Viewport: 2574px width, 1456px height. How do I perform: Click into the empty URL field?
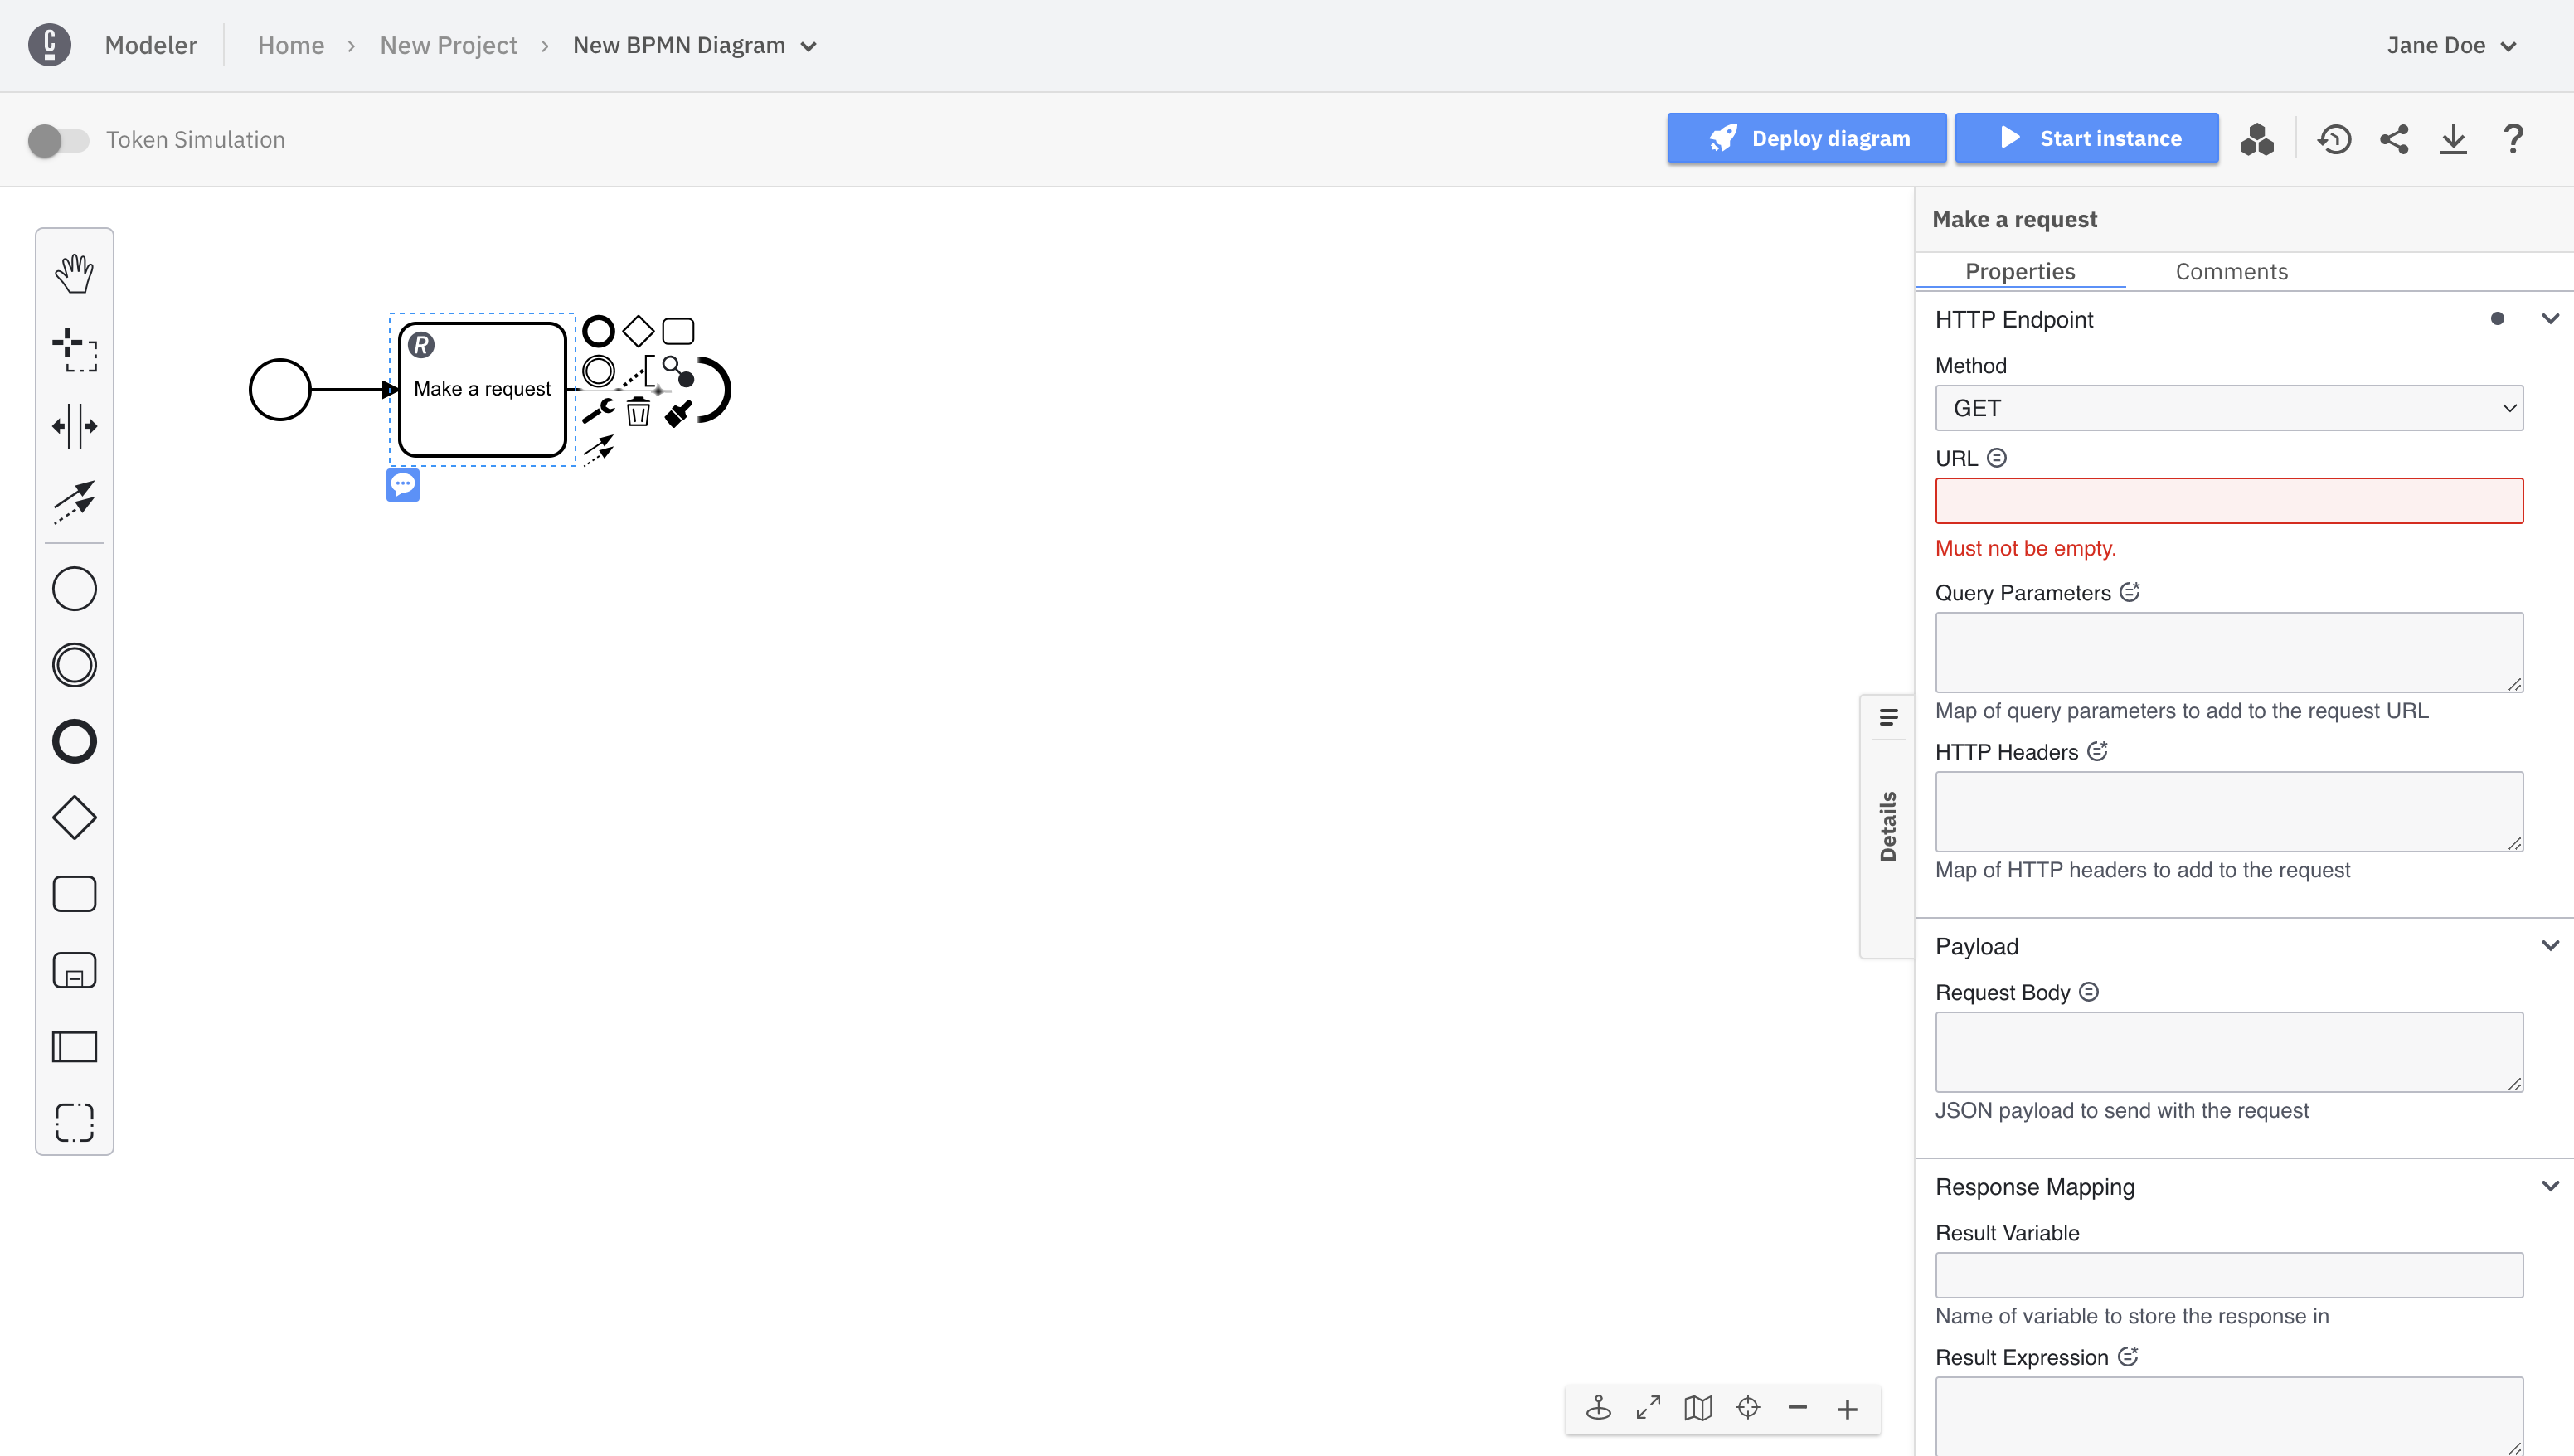point(2228,501)
